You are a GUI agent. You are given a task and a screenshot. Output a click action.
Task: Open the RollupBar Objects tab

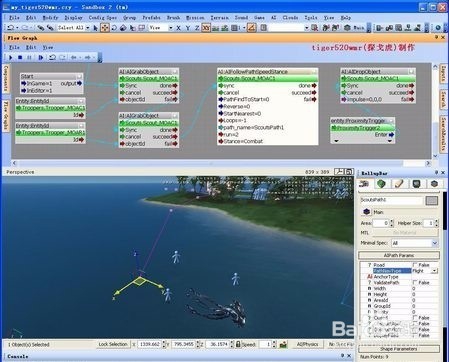coord(364,184)
